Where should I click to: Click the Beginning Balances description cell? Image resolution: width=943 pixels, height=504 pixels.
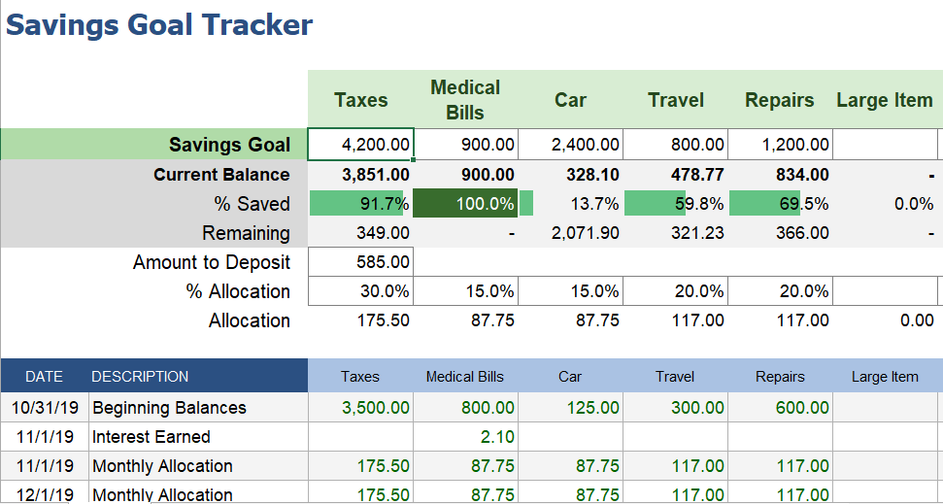[x=169, y=408]
